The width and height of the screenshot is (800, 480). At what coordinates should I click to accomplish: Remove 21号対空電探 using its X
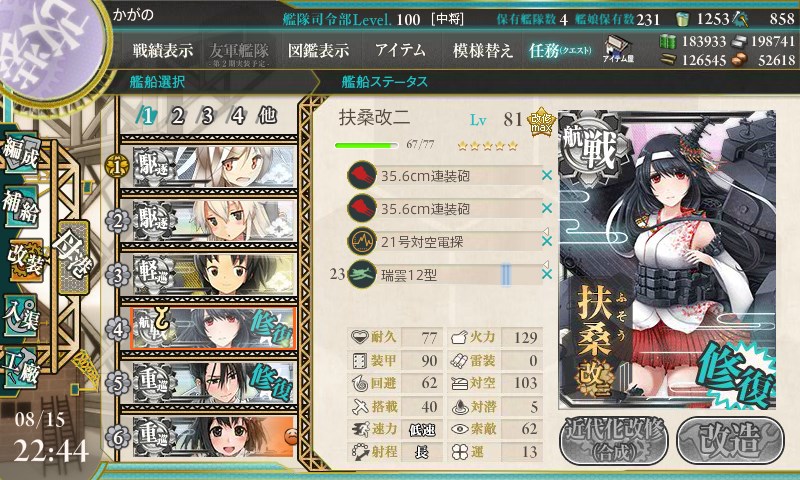coord(546,241)
